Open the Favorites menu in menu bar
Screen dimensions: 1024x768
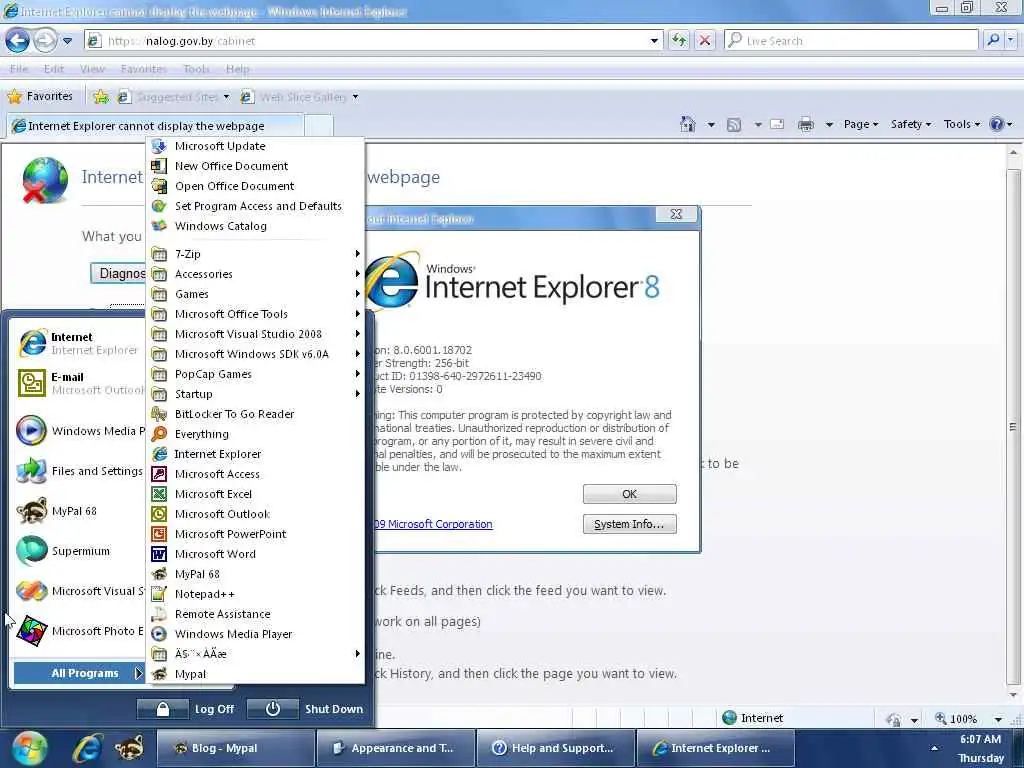click(144, 69)
